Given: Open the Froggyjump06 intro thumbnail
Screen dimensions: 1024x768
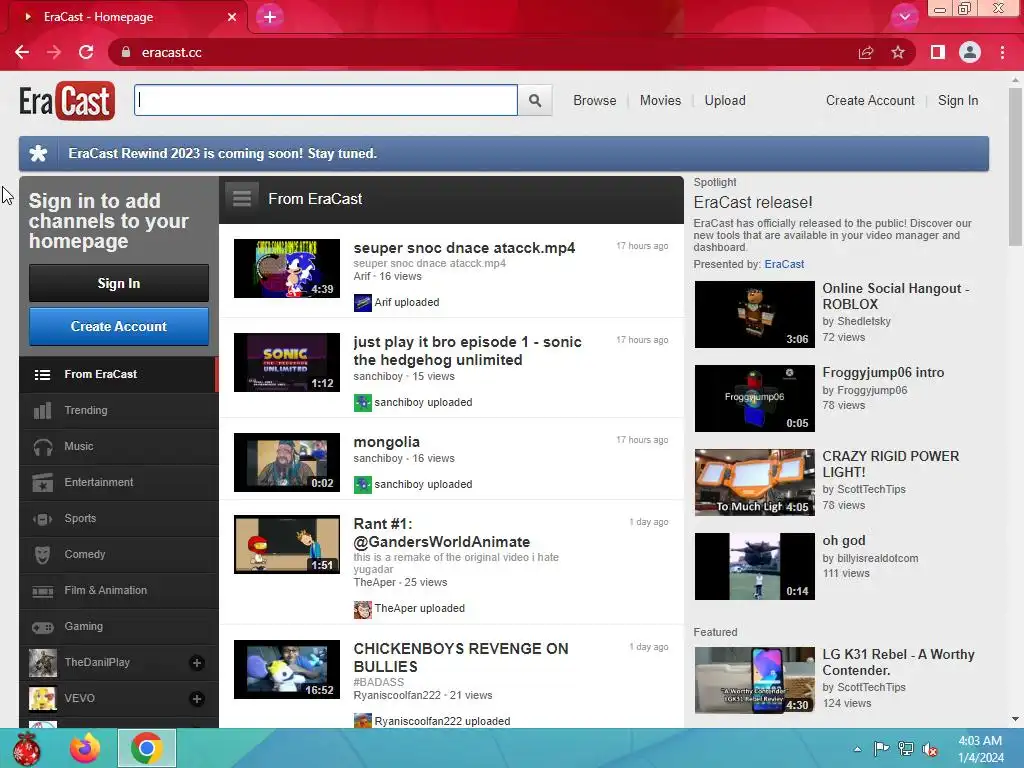Looking at the screenshot, I should [x=754, y=398].
